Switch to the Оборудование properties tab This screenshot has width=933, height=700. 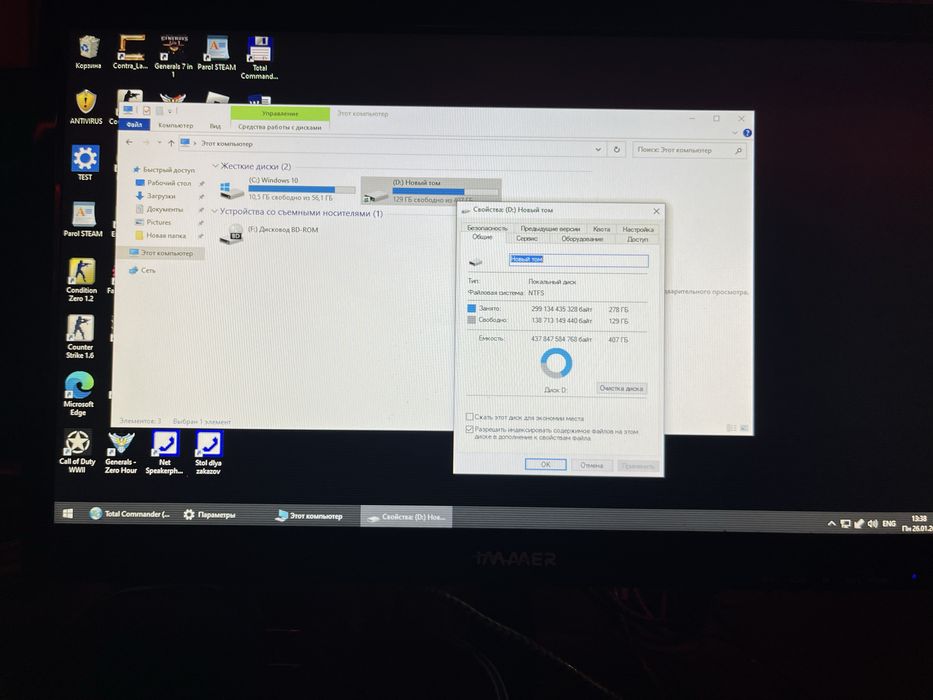pyautogui.click(x=582, y=239)
